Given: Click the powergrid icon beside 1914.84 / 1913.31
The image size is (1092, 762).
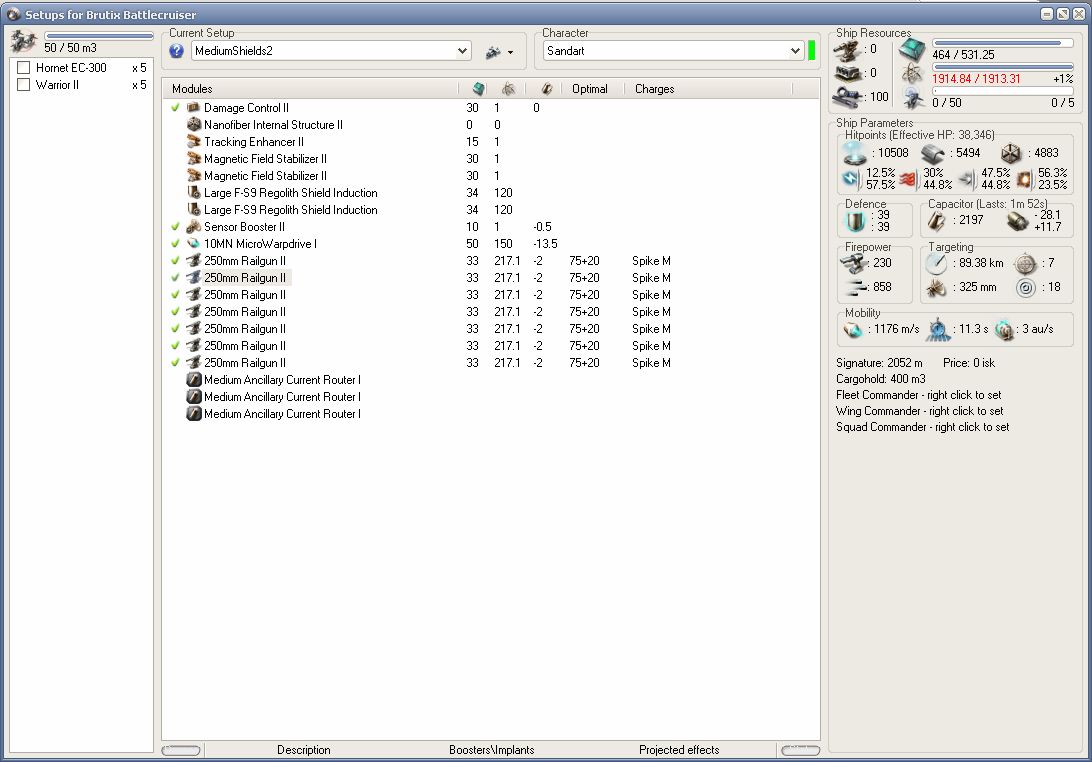Looking at the screenshot, I should [912, 73].
